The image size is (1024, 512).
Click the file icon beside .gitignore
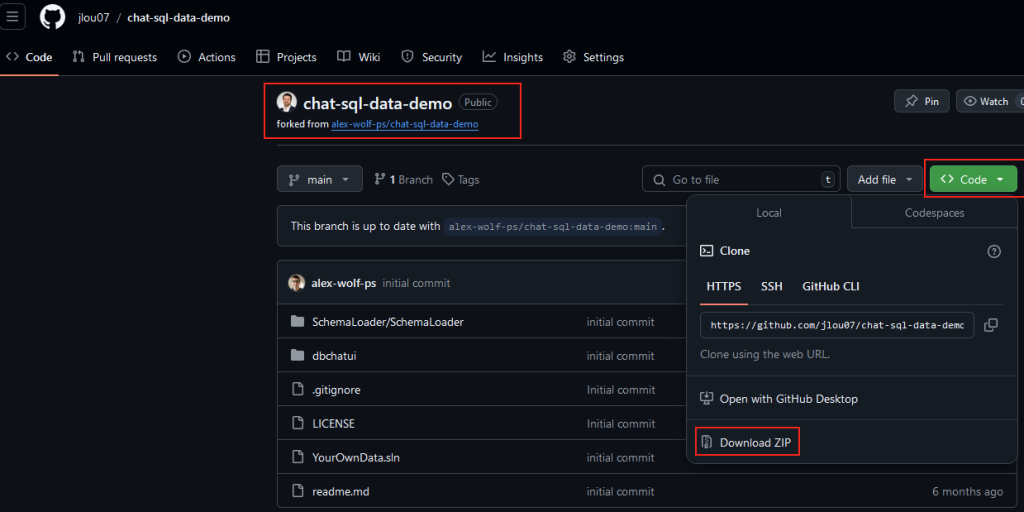[x=298, y=390]
